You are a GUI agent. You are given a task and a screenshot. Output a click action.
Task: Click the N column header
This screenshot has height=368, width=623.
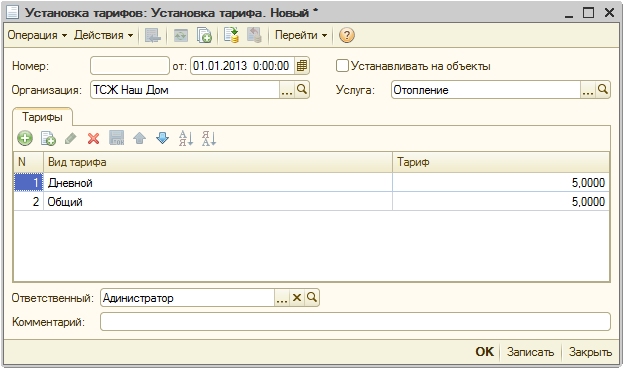click(28, 162)
